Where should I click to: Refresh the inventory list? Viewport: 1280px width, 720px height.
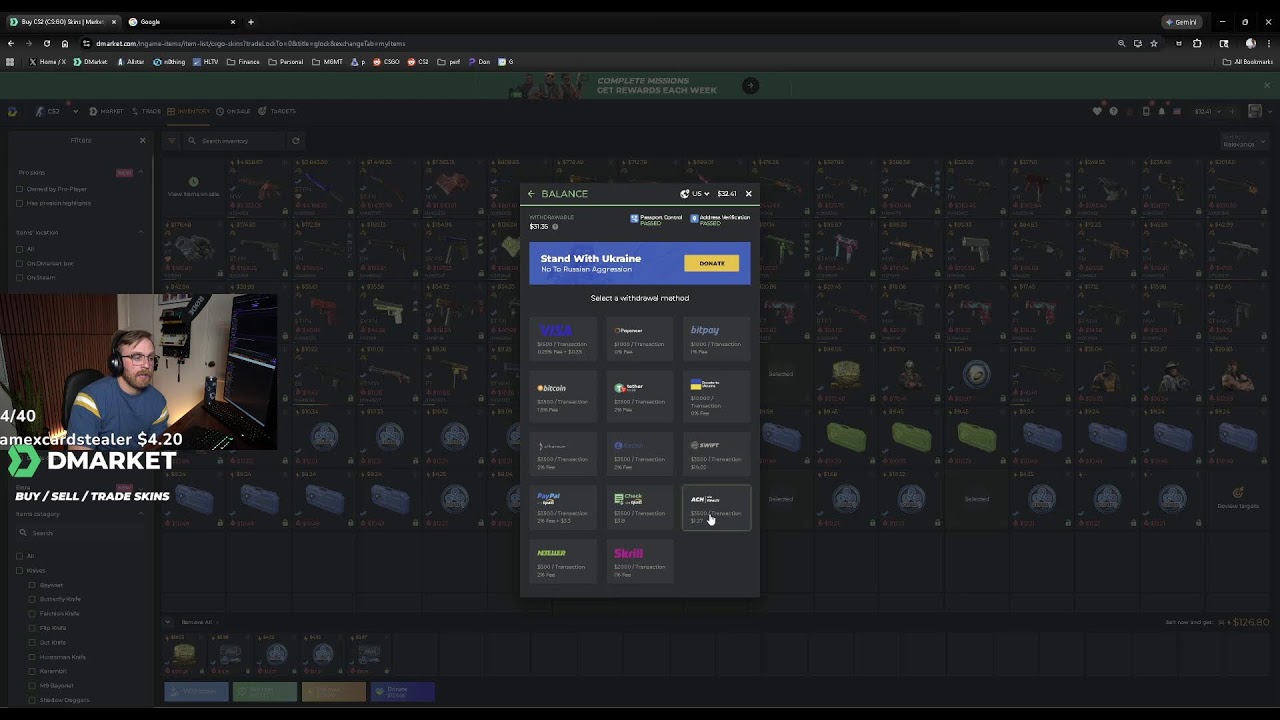295,141
